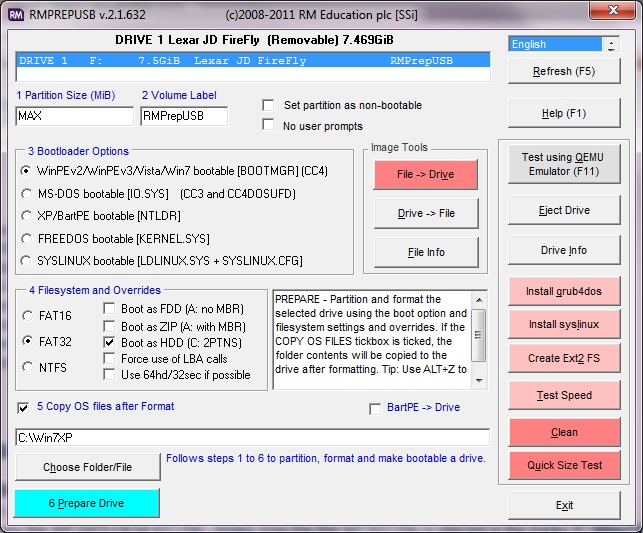Image resolution: width=643 pixels, height=533 pixels.
Task: Untick Copy OS files after Format
Action: pos(23,408)
